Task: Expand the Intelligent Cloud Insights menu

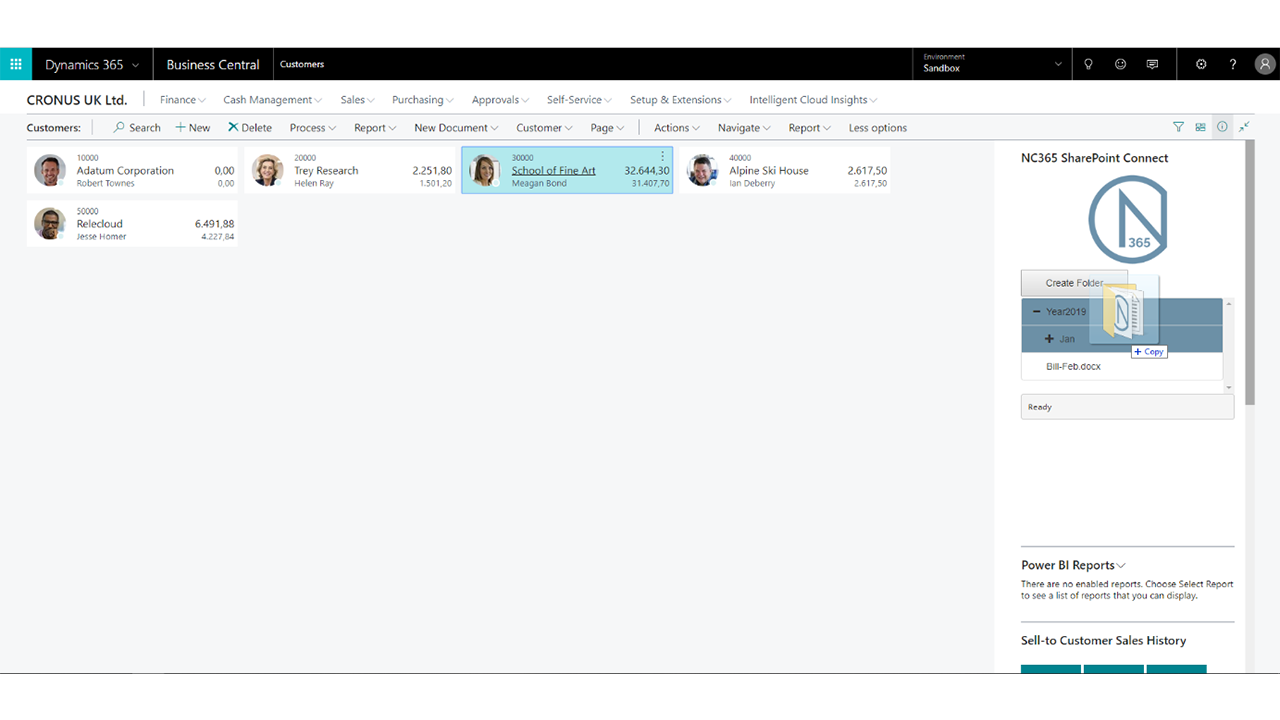Action: coord(814,100)
